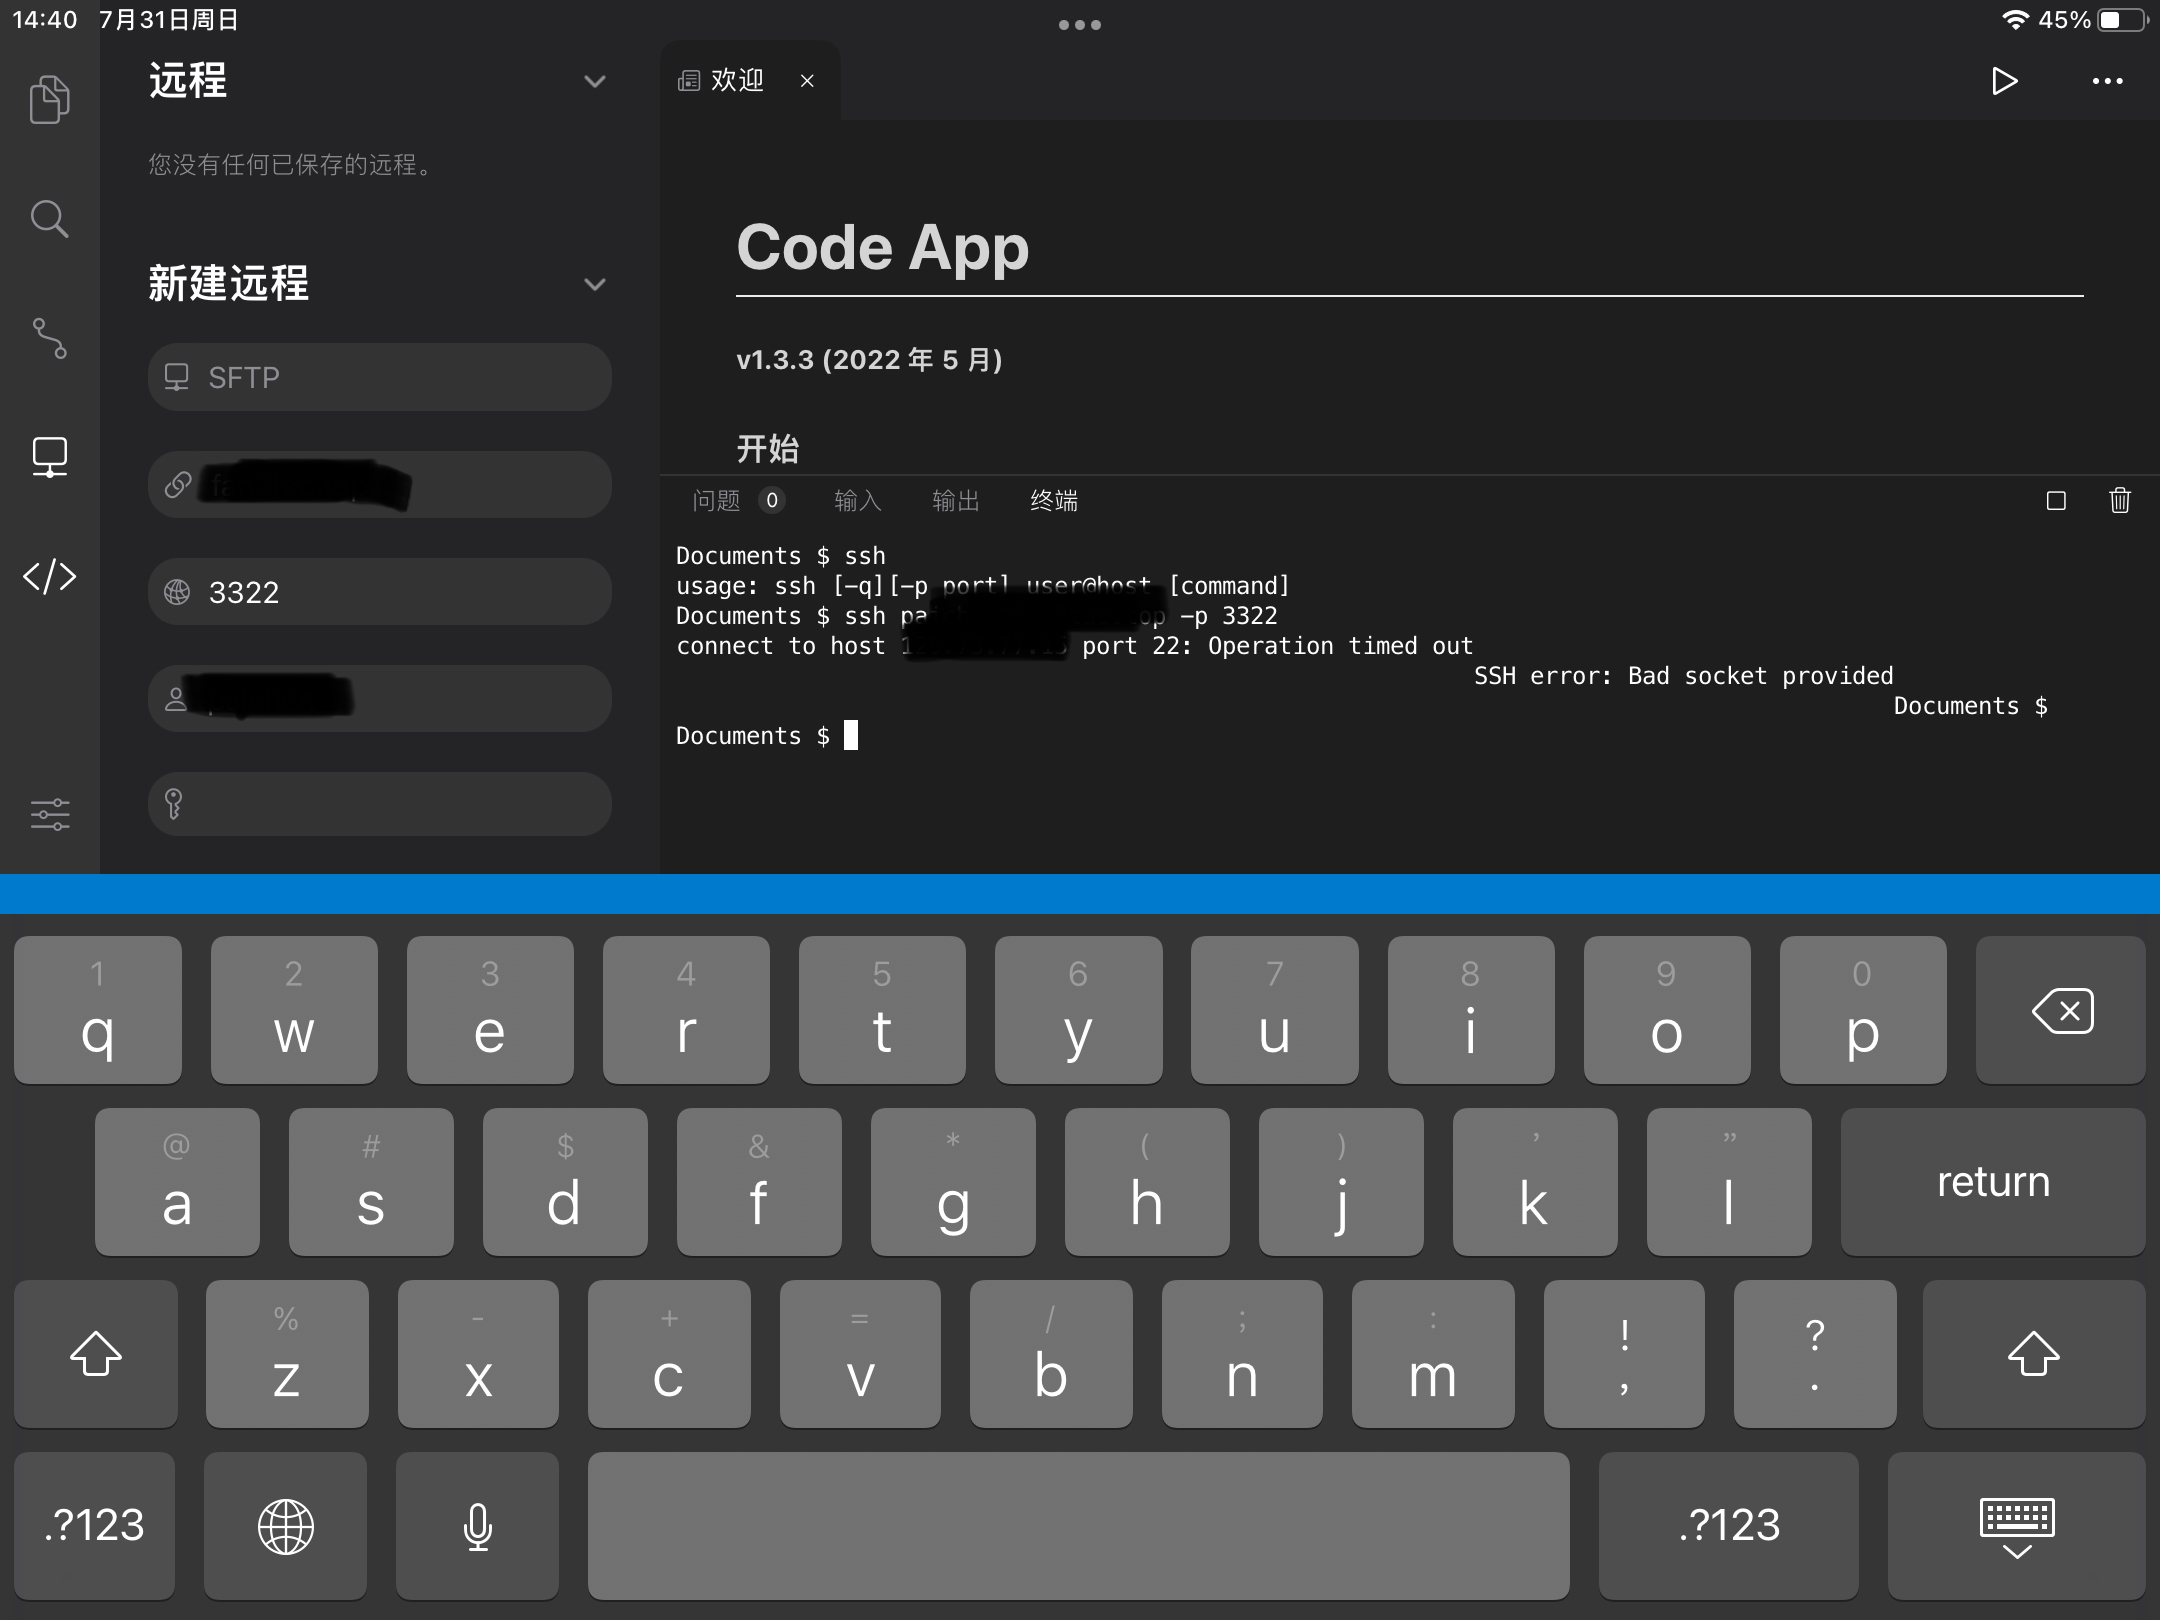Run code with the play button
Image resolution: width=2160 pixels, height=1620 pixels.
2004,81
